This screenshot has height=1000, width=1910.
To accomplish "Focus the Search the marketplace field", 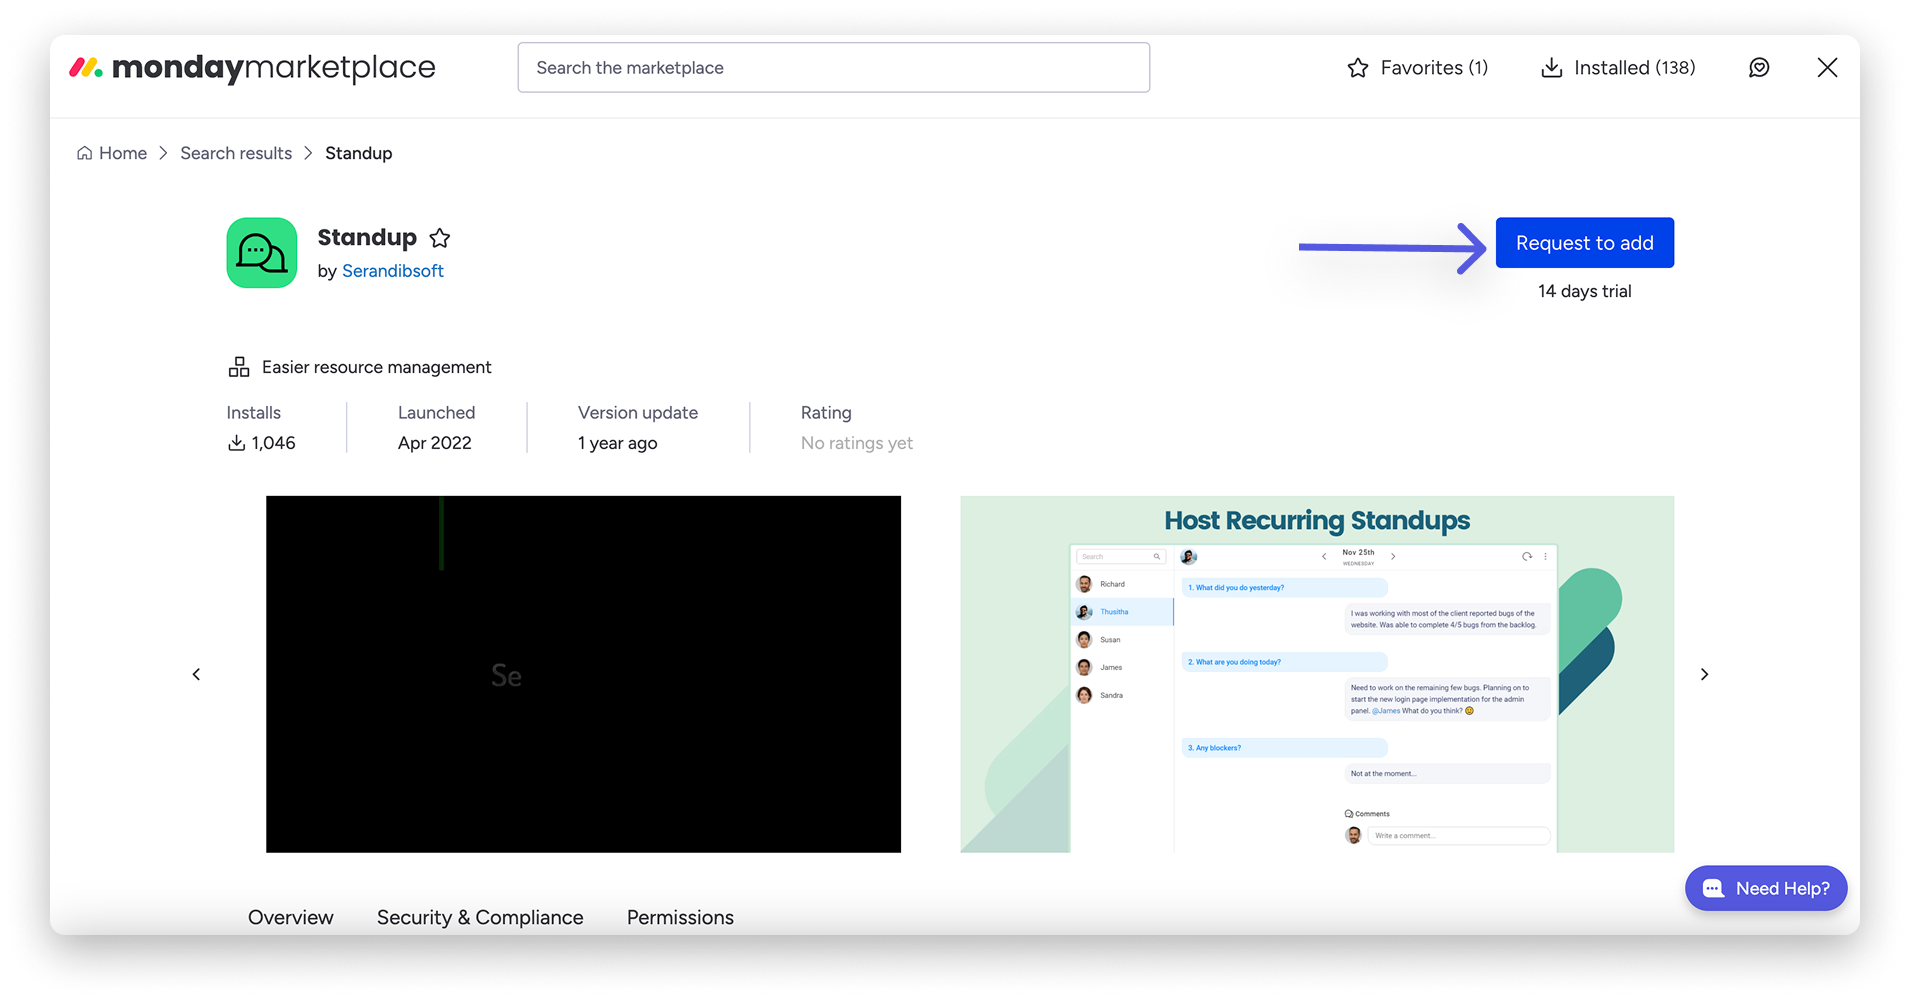I will (833, 68).
